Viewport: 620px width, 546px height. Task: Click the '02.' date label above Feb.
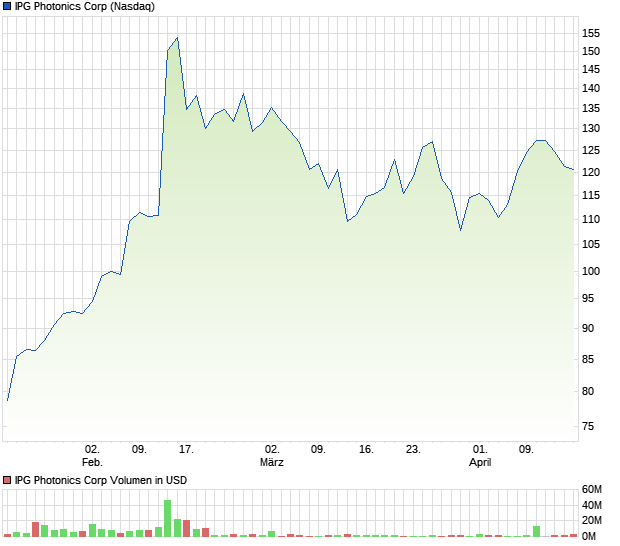click(92, 450)
